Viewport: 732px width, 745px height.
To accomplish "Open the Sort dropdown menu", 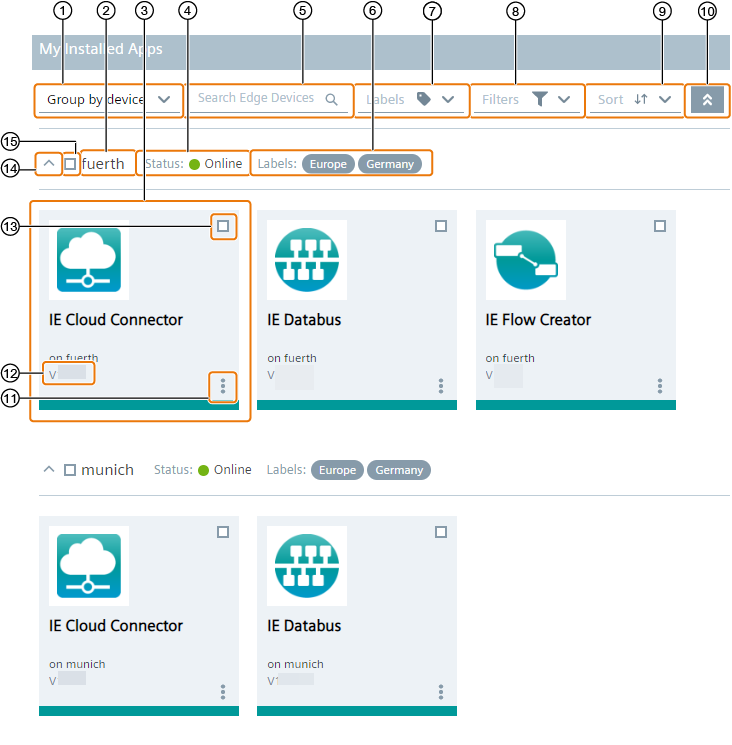I will tap(634, 100).
